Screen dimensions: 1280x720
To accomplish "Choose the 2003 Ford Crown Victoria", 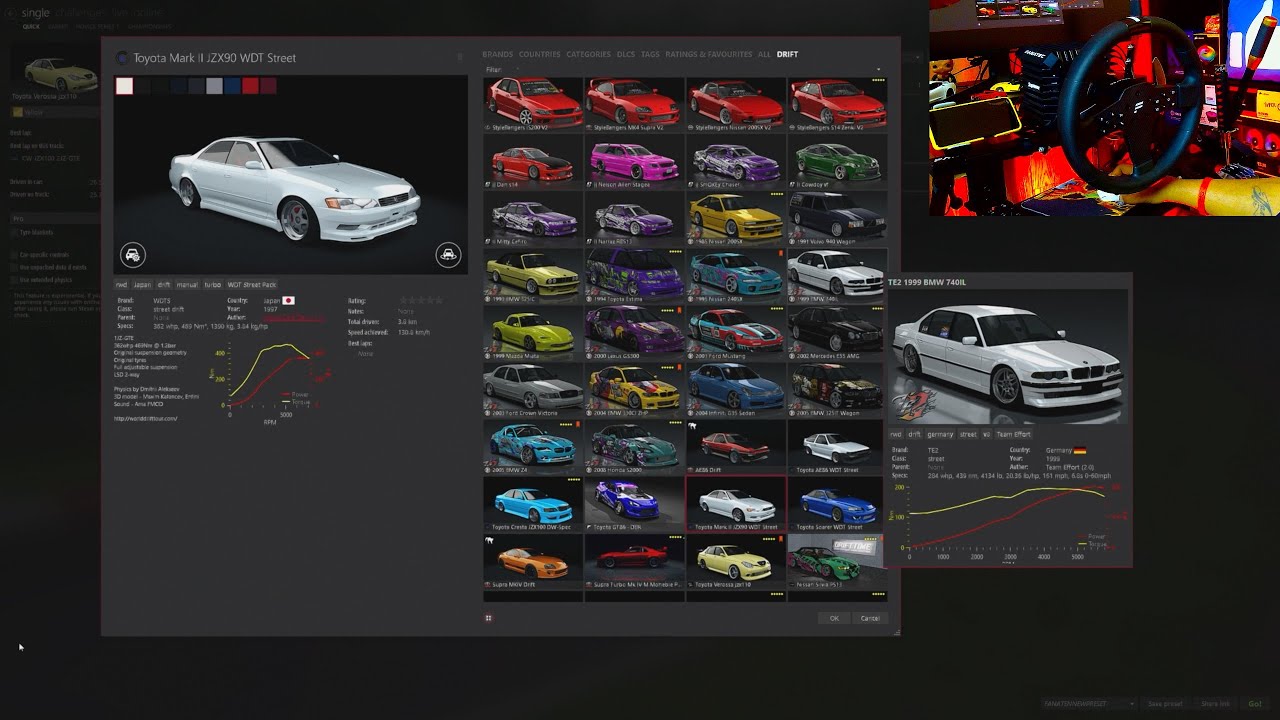I will tap(533, 389).
